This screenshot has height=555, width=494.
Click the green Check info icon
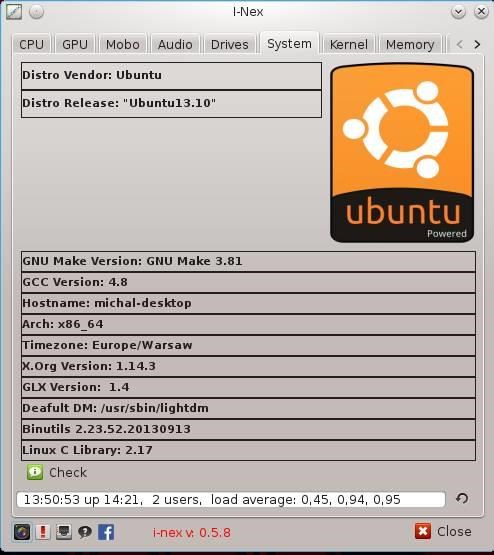(35, 472)
